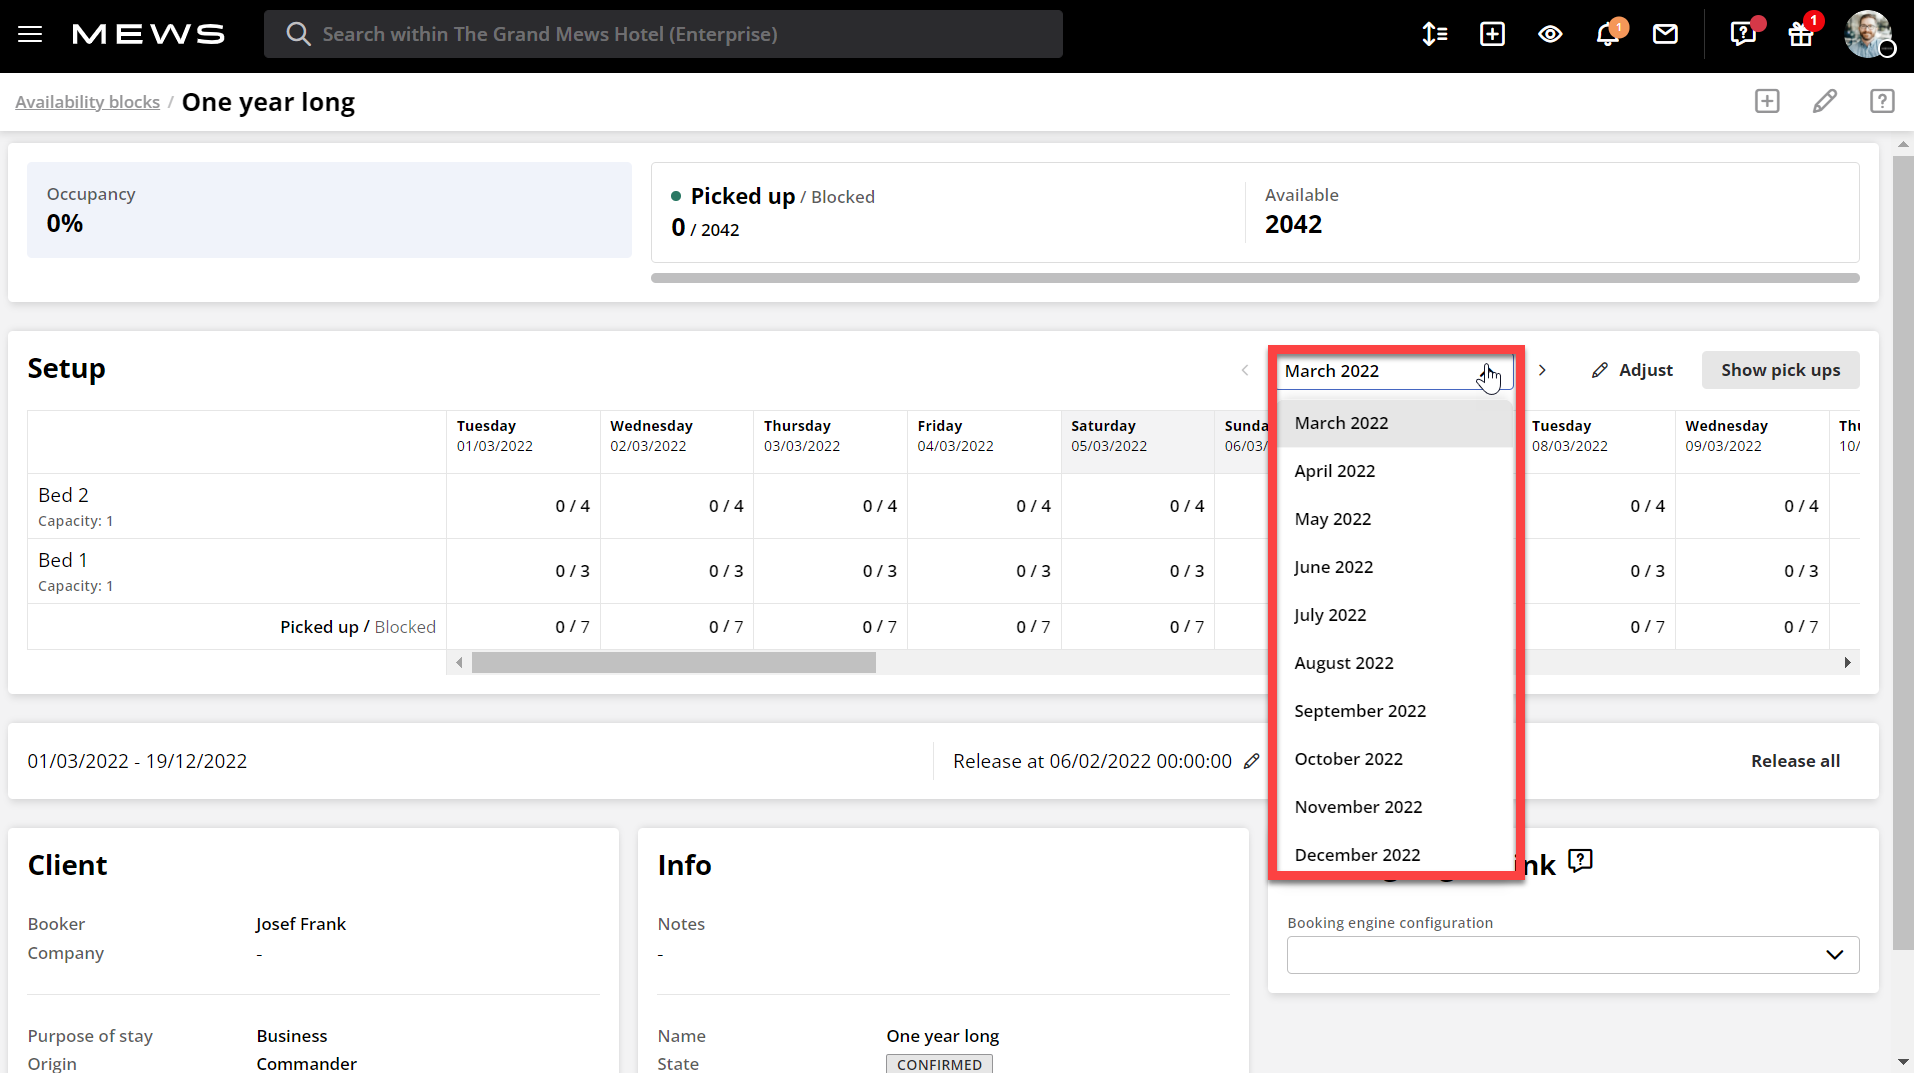Open the Availability blocks breadcrumb link
This screenshot has width=1914, height=1073.
point(87,101)
